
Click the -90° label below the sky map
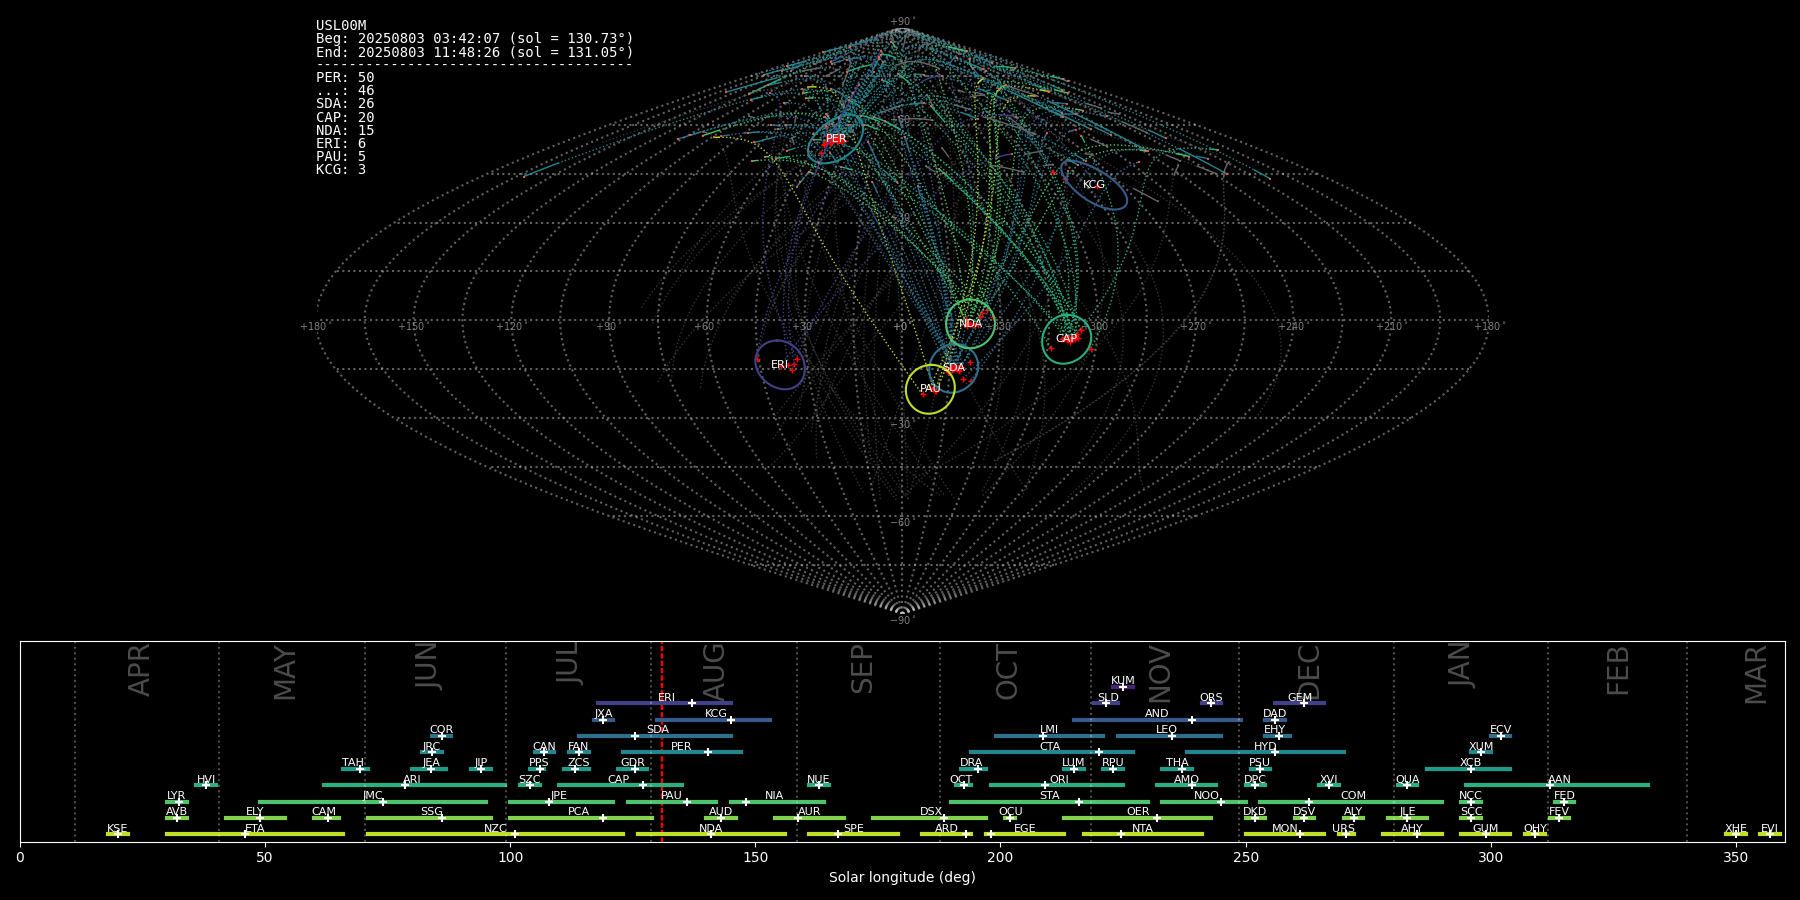(x=902, y=621)
